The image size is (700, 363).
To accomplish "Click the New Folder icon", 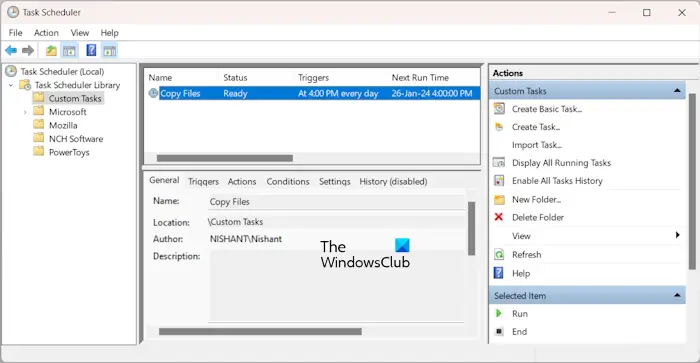I will pos(499,200).
